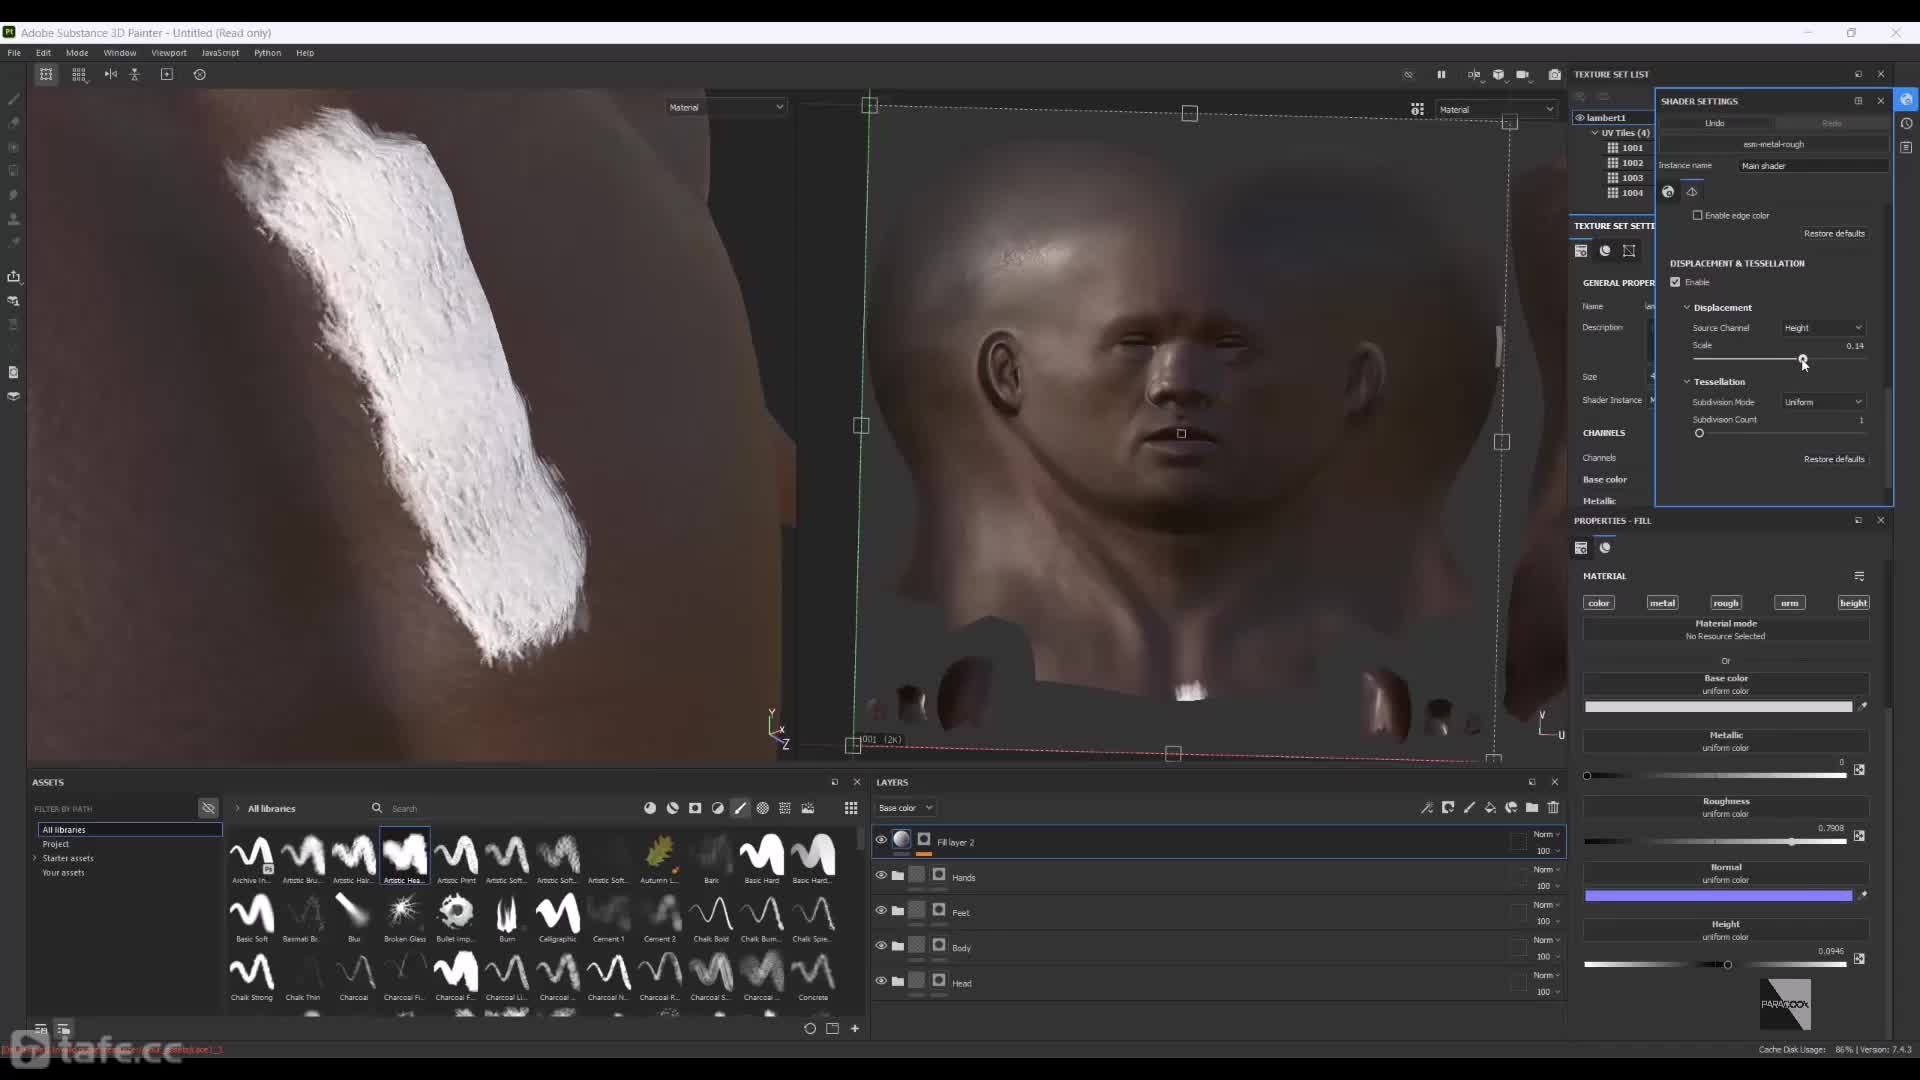The image size is (1920, 1080).
Task: Collapse UV Tiles (4) tree
Action: point(1595,133)
